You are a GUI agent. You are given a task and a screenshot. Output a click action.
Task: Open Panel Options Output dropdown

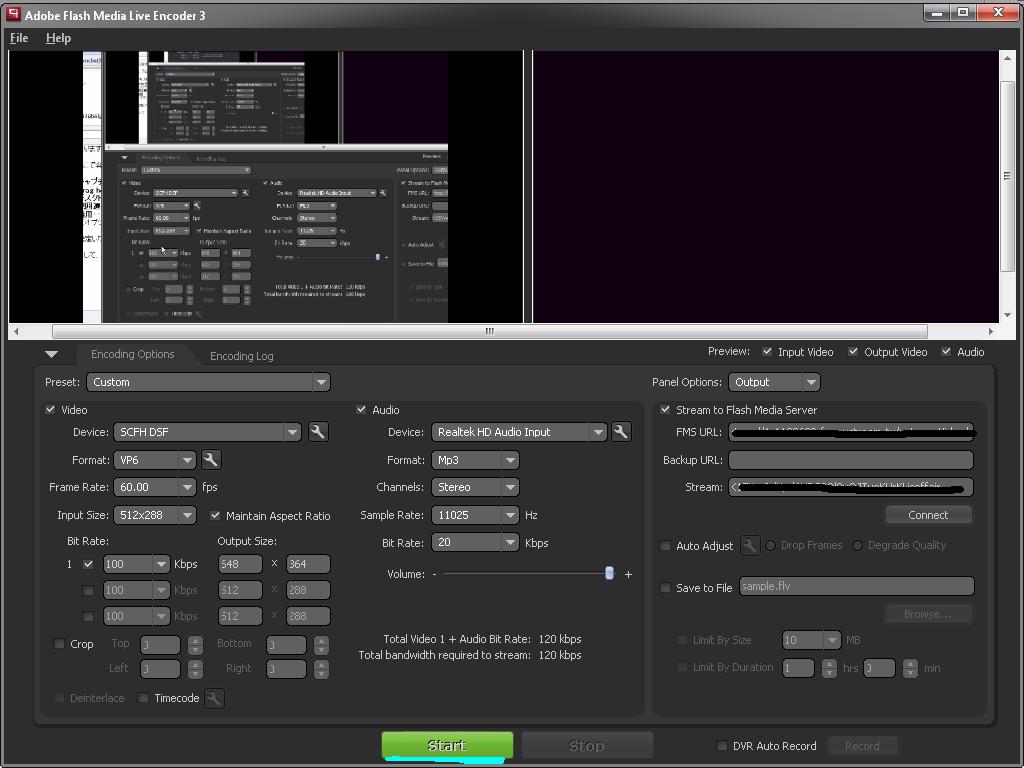click(774, 382)
